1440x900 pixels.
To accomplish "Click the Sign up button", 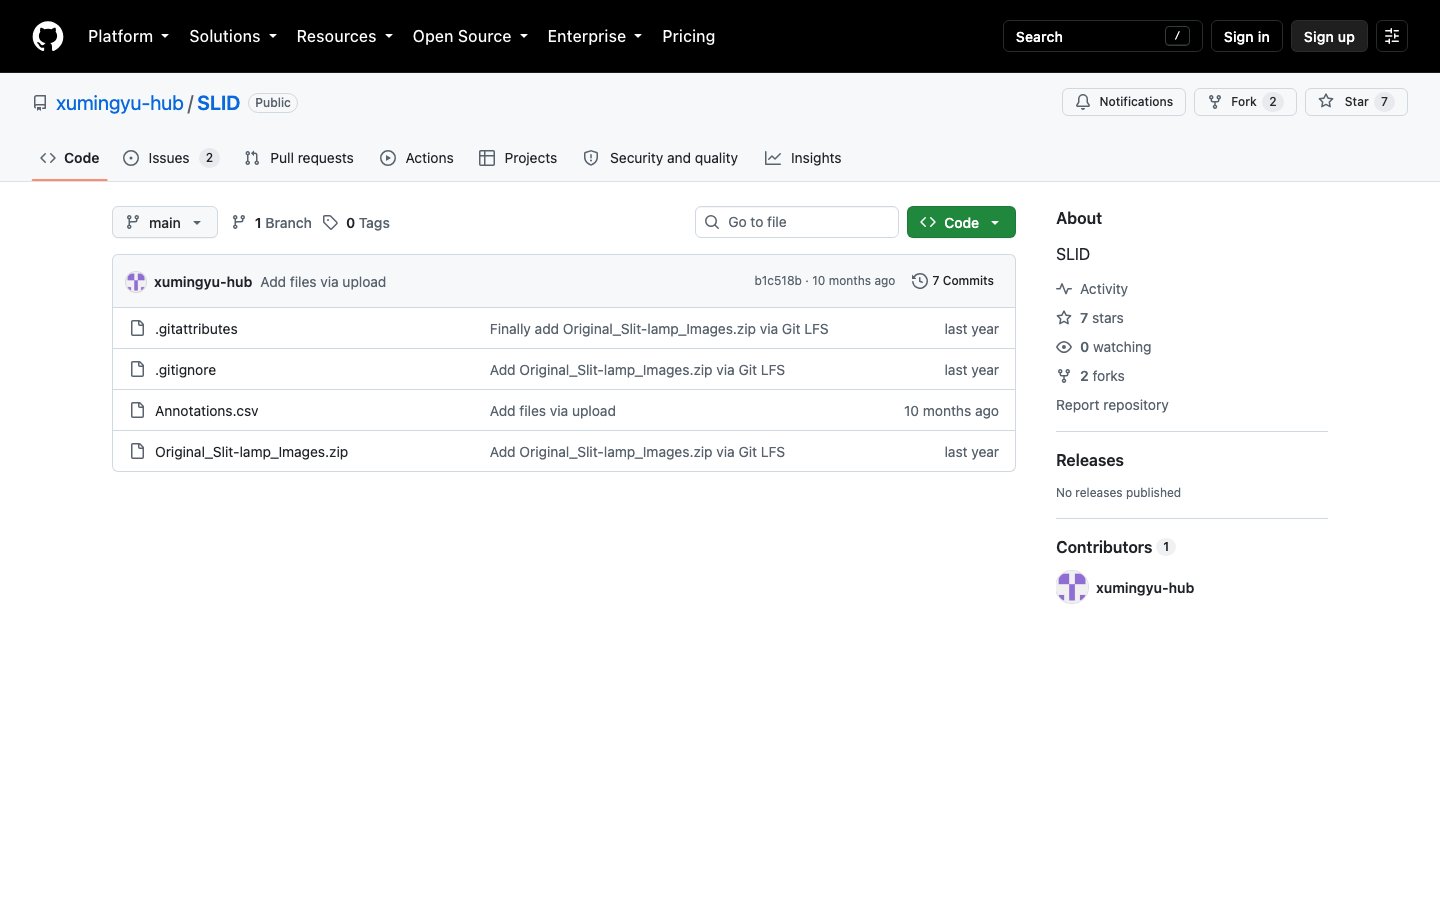I will 1329,36.
